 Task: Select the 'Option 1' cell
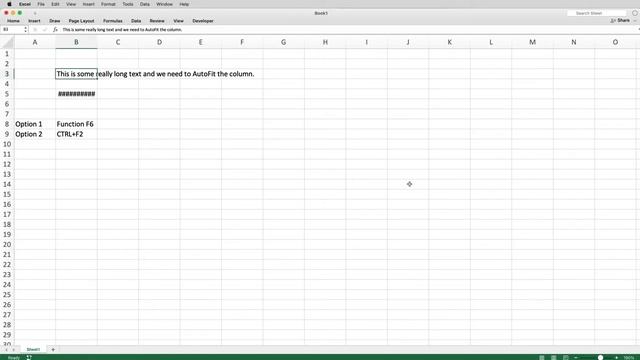pos(35,124)
